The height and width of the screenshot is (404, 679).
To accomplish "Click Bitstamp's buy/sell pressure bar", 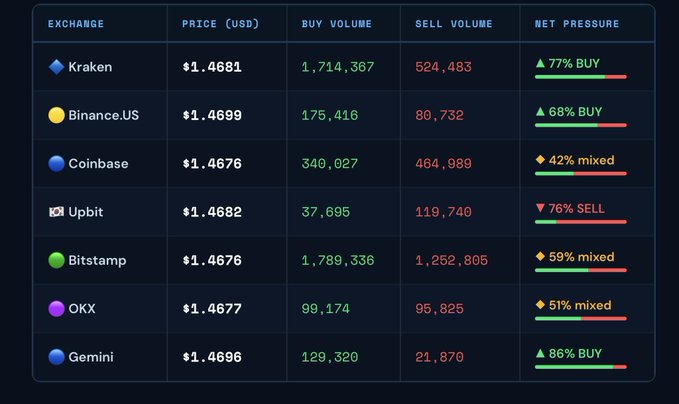I will [x=581, y=270].
